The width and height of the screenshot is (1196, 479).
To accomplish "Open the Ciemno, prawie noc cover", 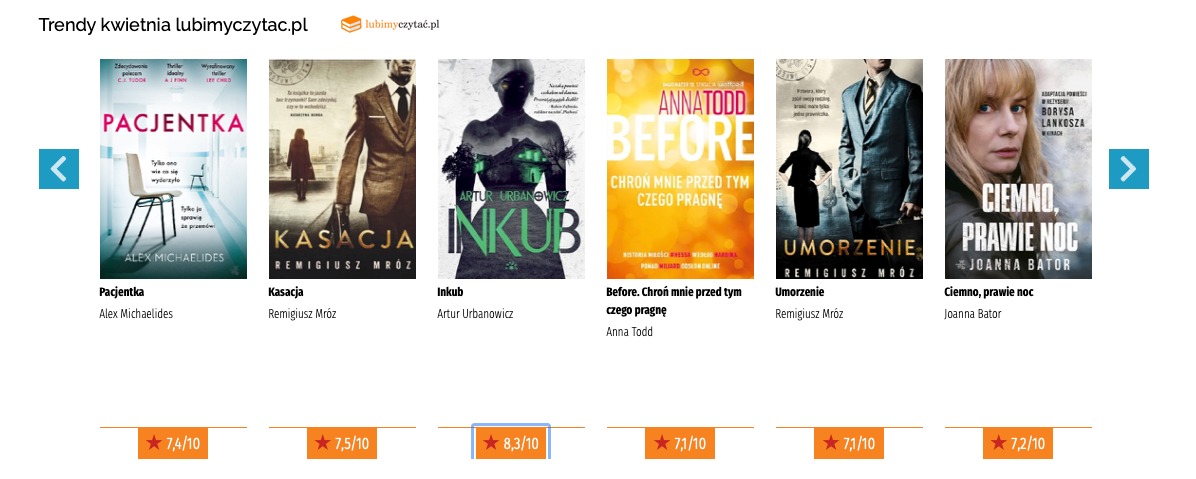I will click(x=1018, y=169).
